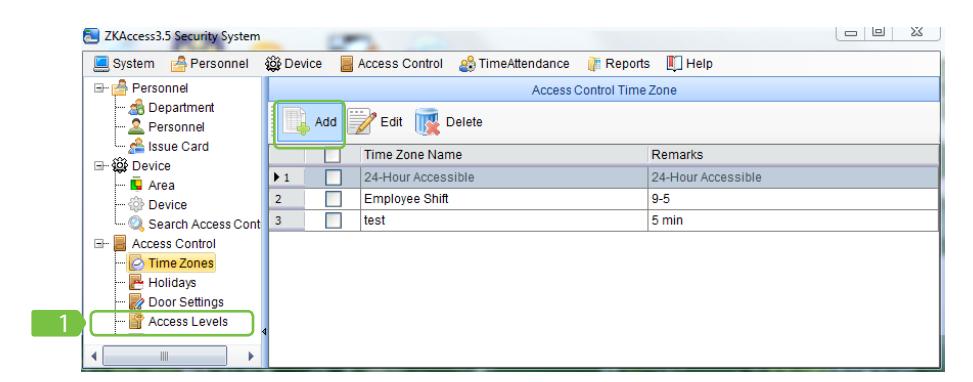The image size is (973, 382).
Task: Collapse the Device tree node
Action: pyautogui.click(x=99, y=166)
